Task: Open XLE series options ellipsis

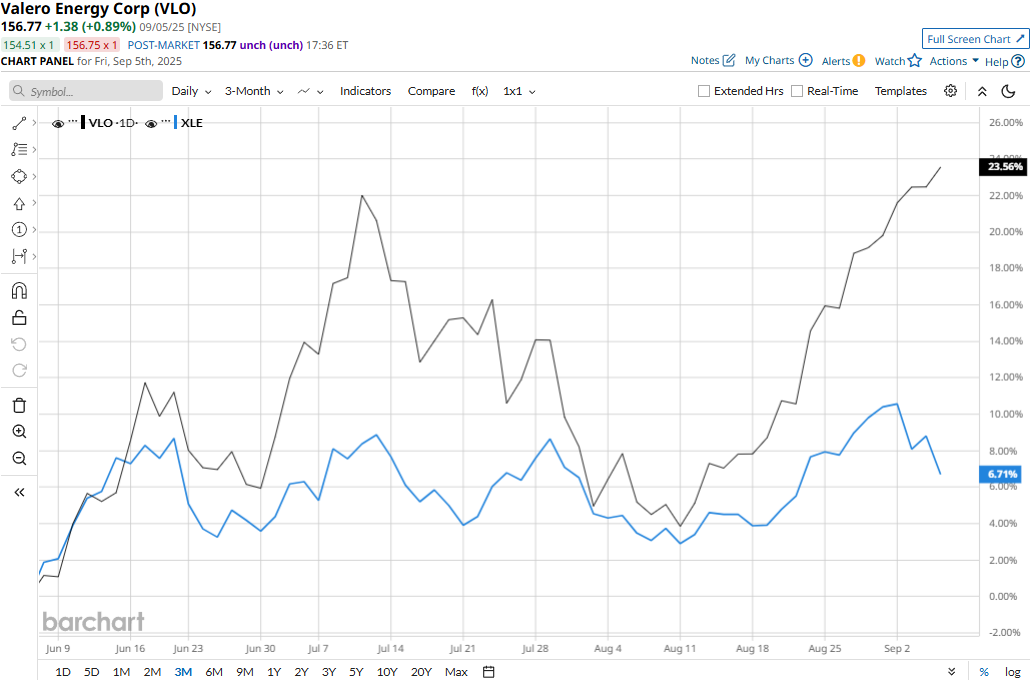Action: pos(166,122)
